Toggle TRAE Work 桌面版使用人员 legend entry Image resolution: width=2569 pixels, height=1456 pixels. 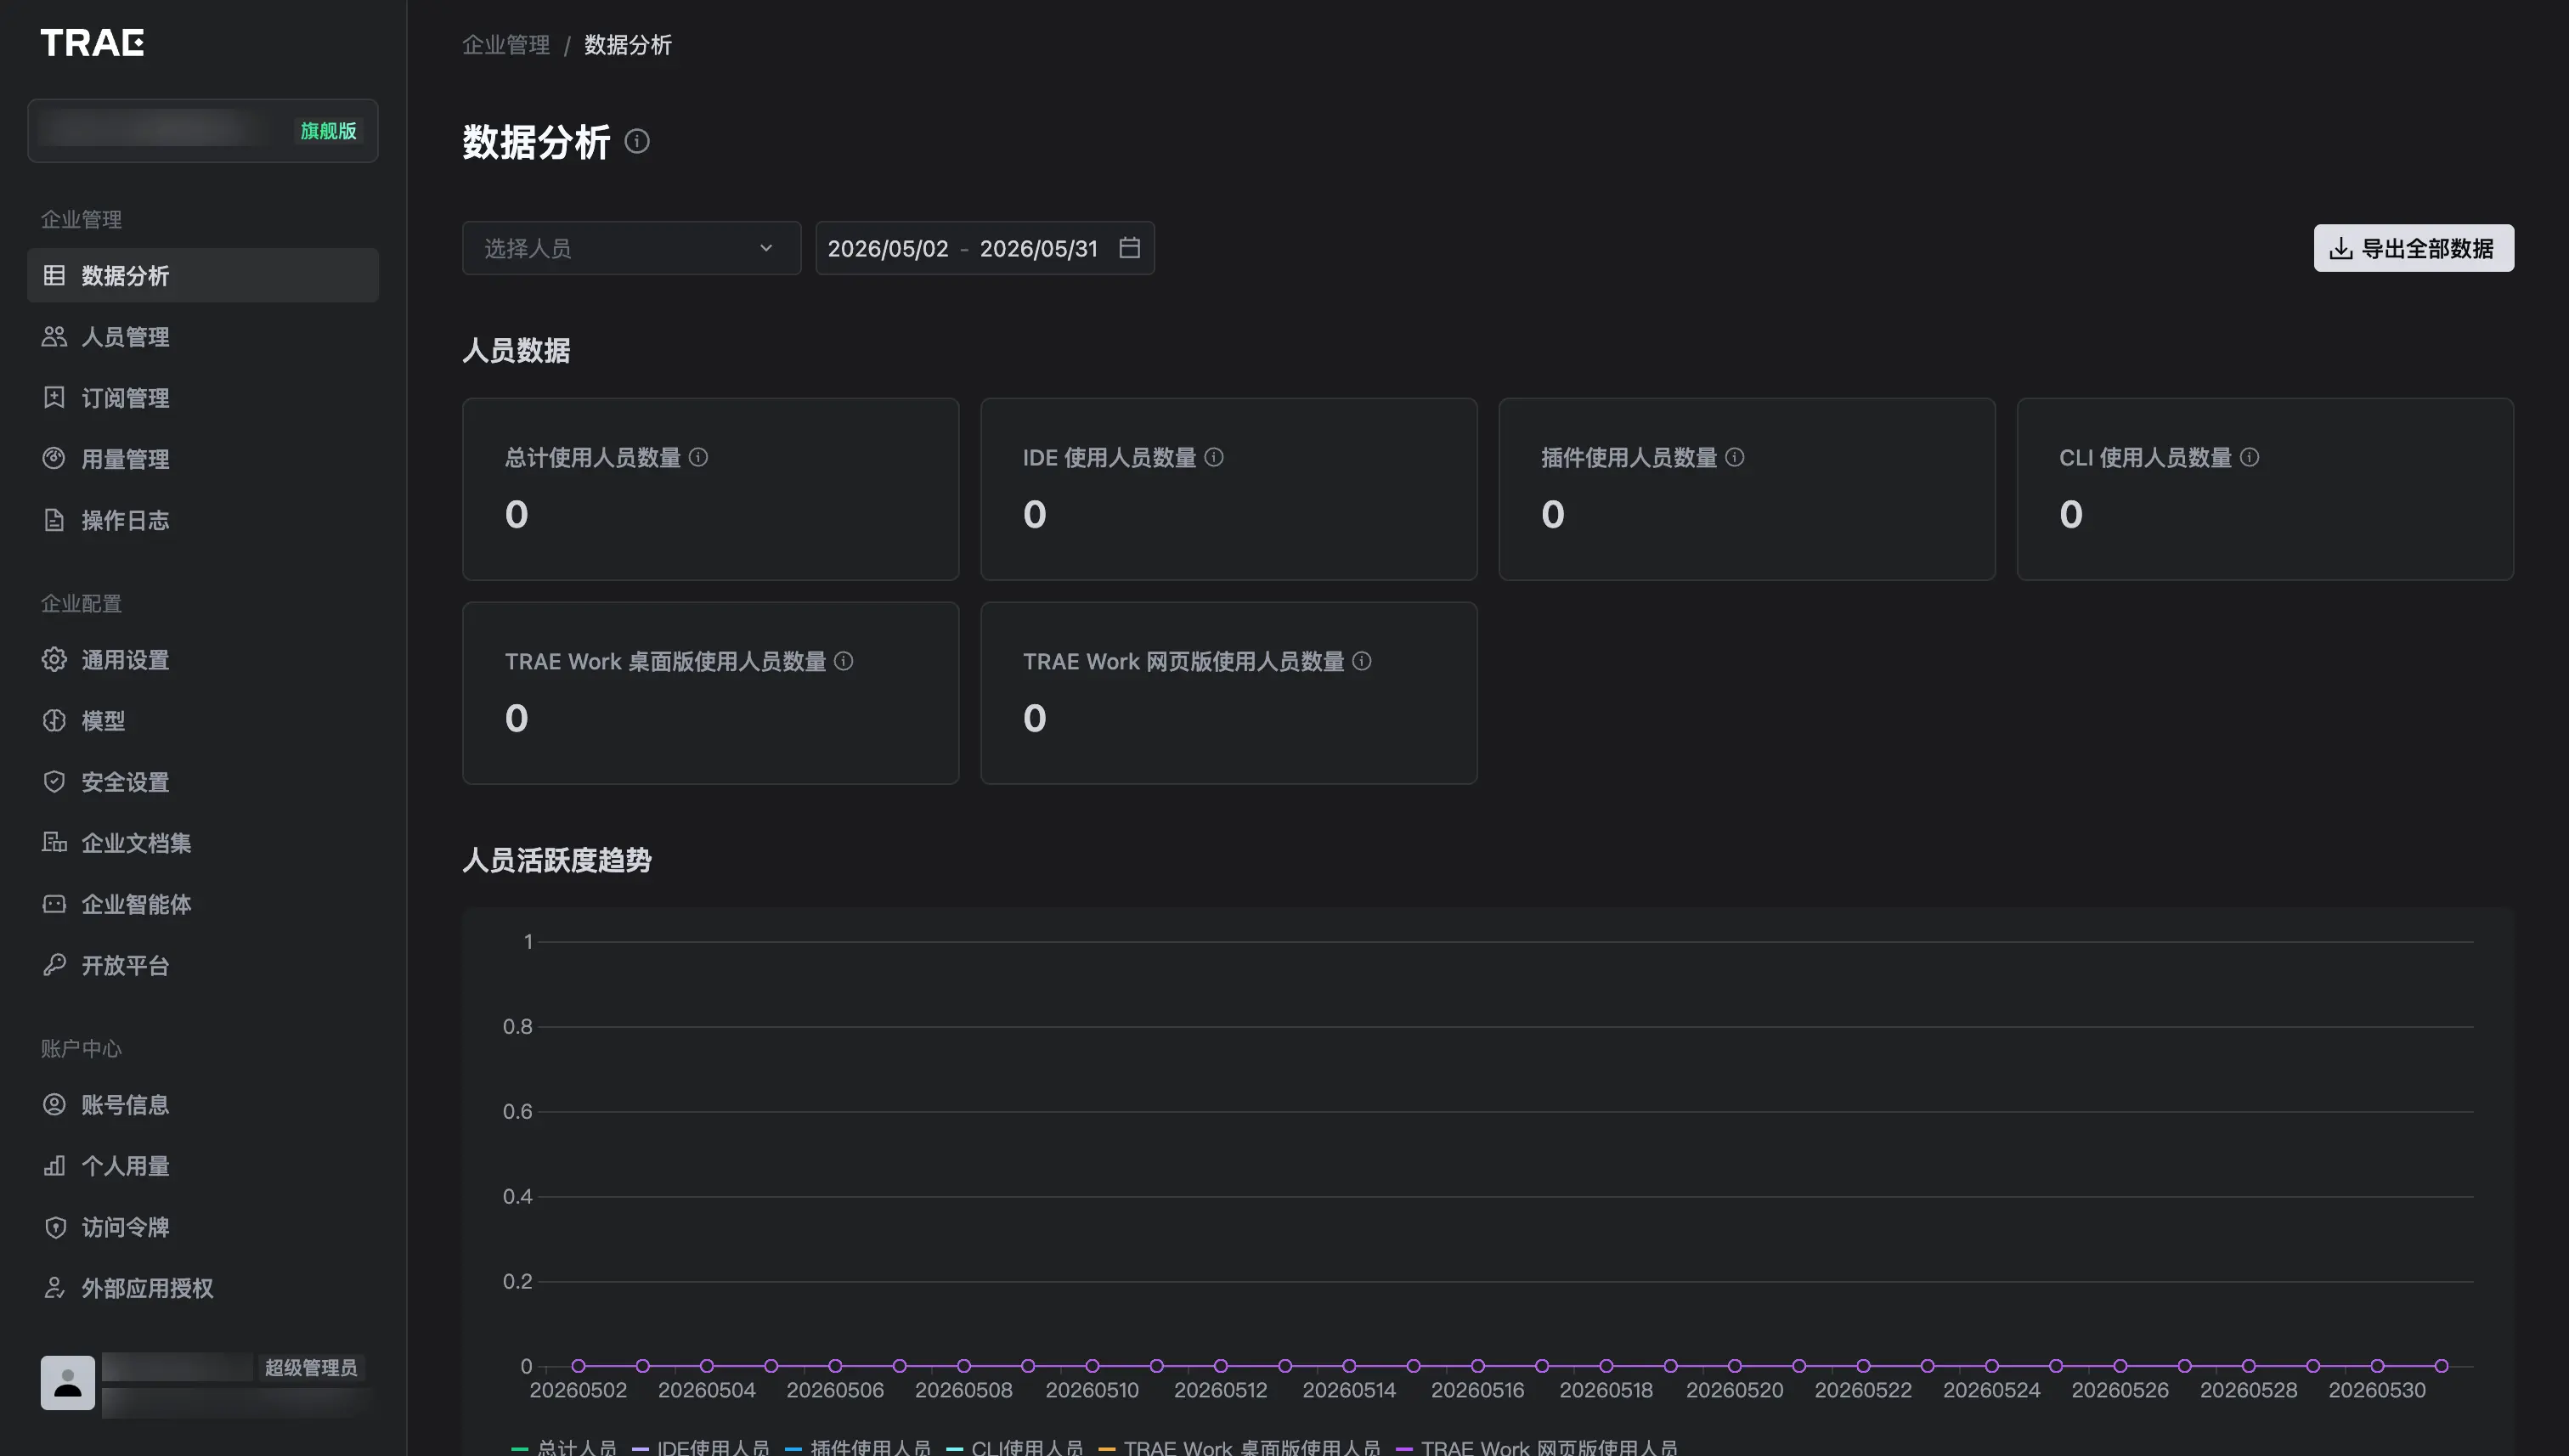tap(1239, 1447)
